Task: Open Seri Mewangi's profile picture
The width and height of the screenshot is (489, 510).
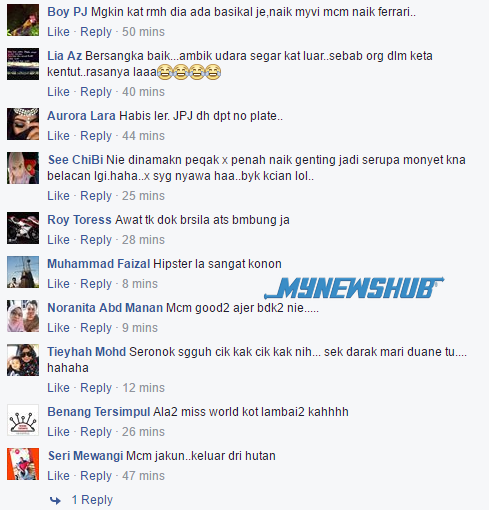Action: pos(23,464)
